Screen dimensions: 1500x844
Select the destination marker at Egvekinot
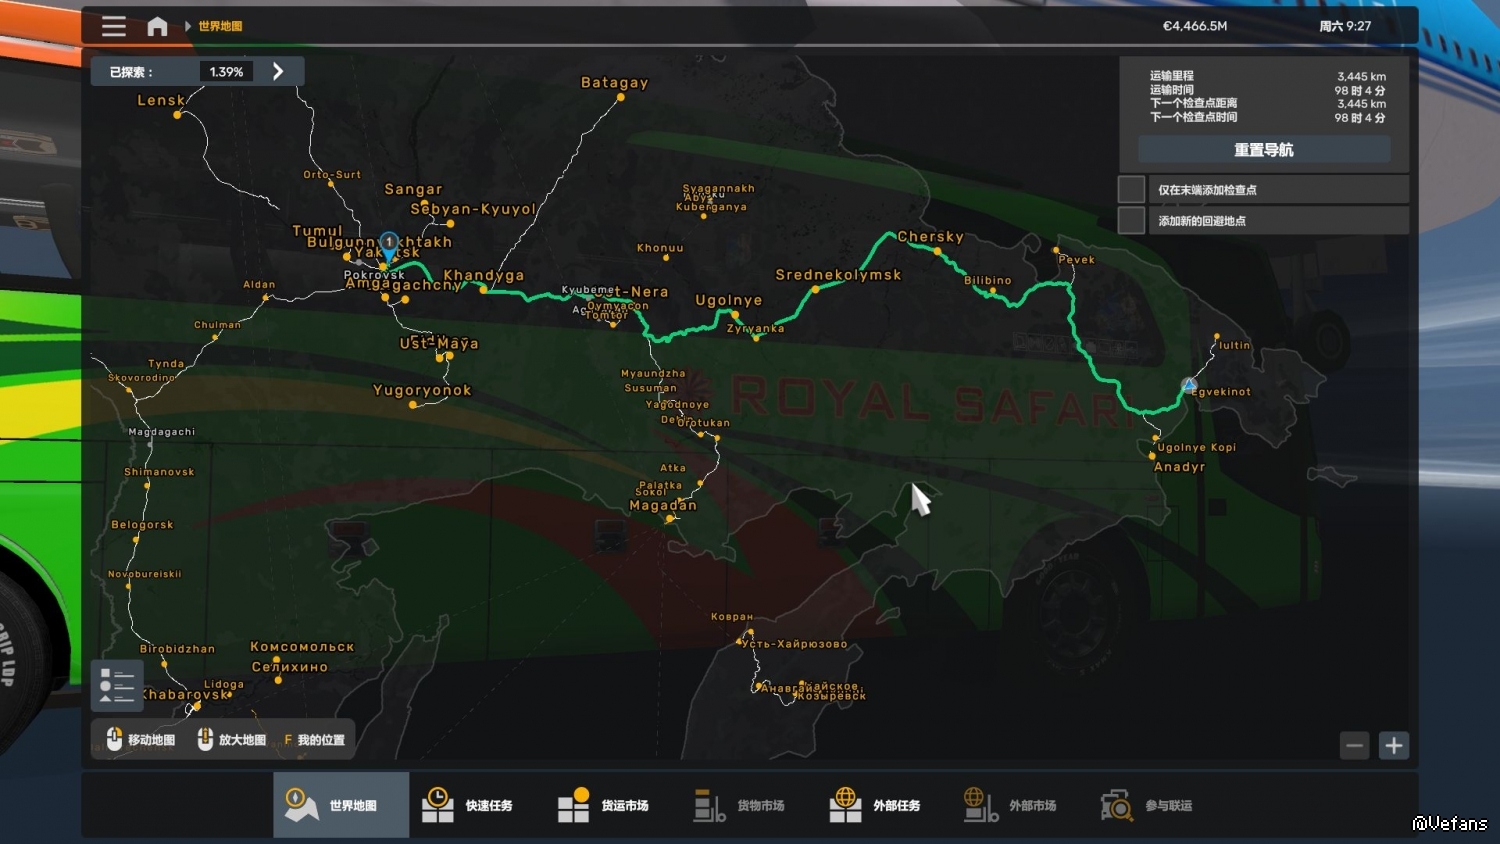[x=1189, y=385]
